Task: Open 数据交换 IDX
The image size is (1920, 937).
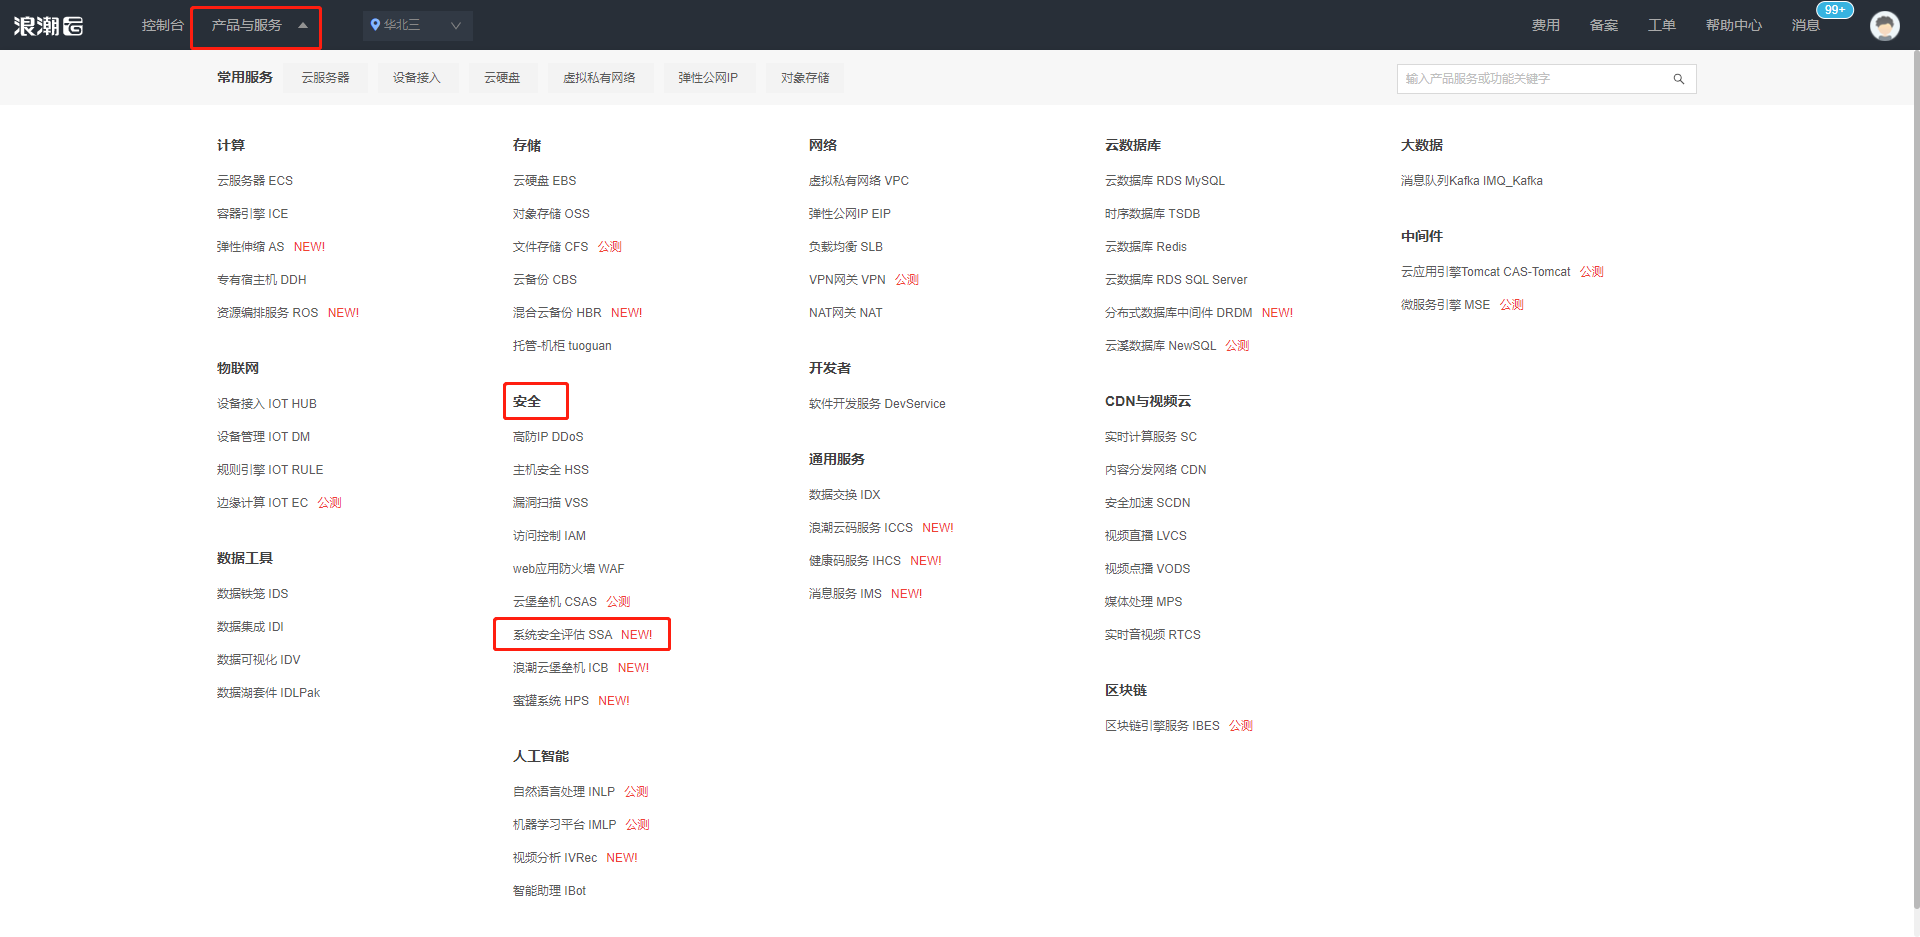Action: 845,495
